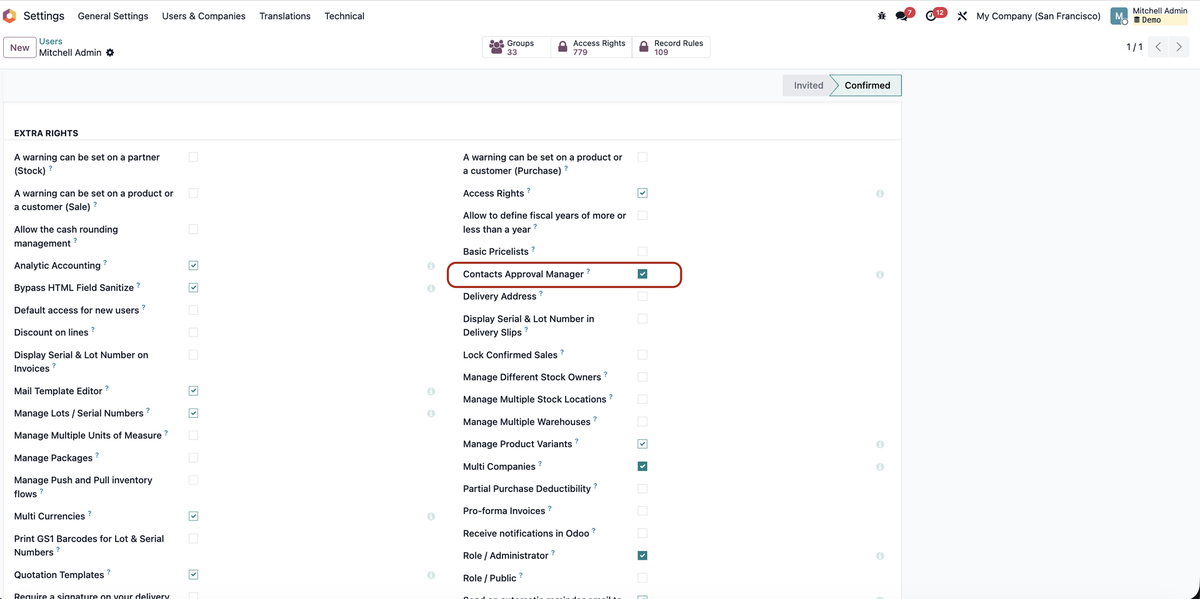Uncheck the Contacts Approval Manager checkbox

[642, 274]
